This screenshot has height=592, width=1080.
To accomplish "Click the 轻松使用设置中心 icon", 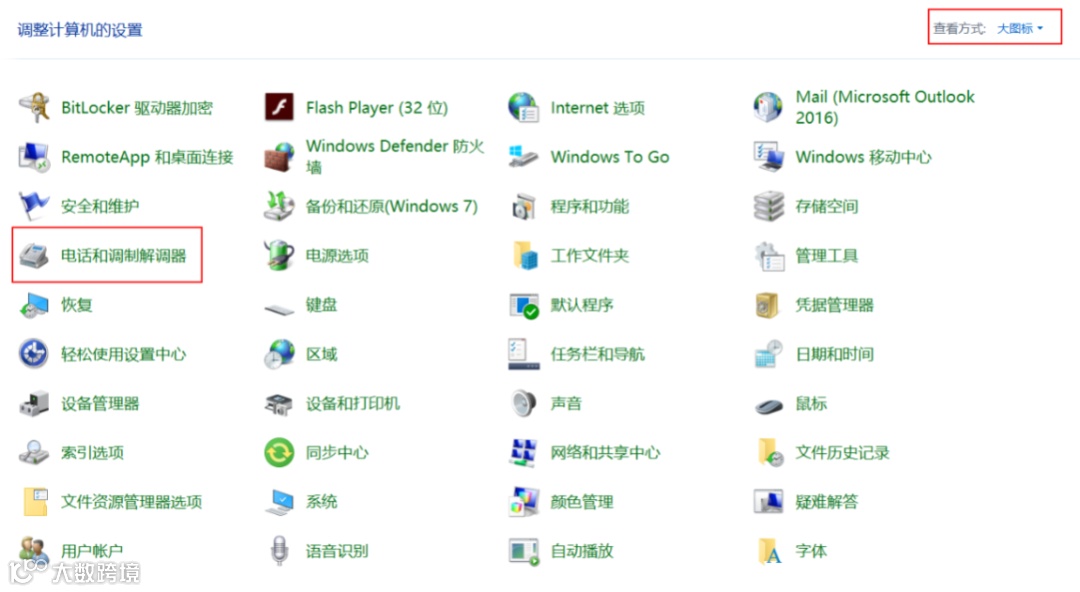I will pos(34,354).
